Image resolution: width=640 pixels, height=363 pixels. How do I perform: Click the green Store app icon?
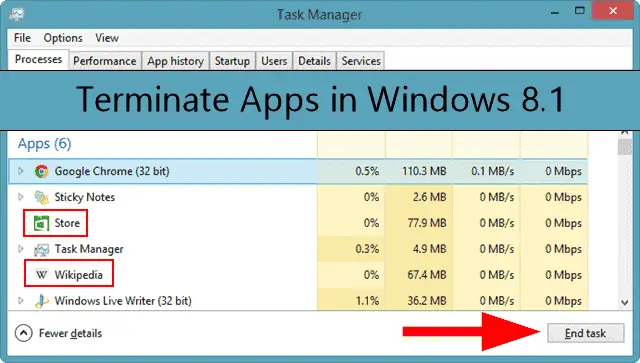(x=41, y=223)
